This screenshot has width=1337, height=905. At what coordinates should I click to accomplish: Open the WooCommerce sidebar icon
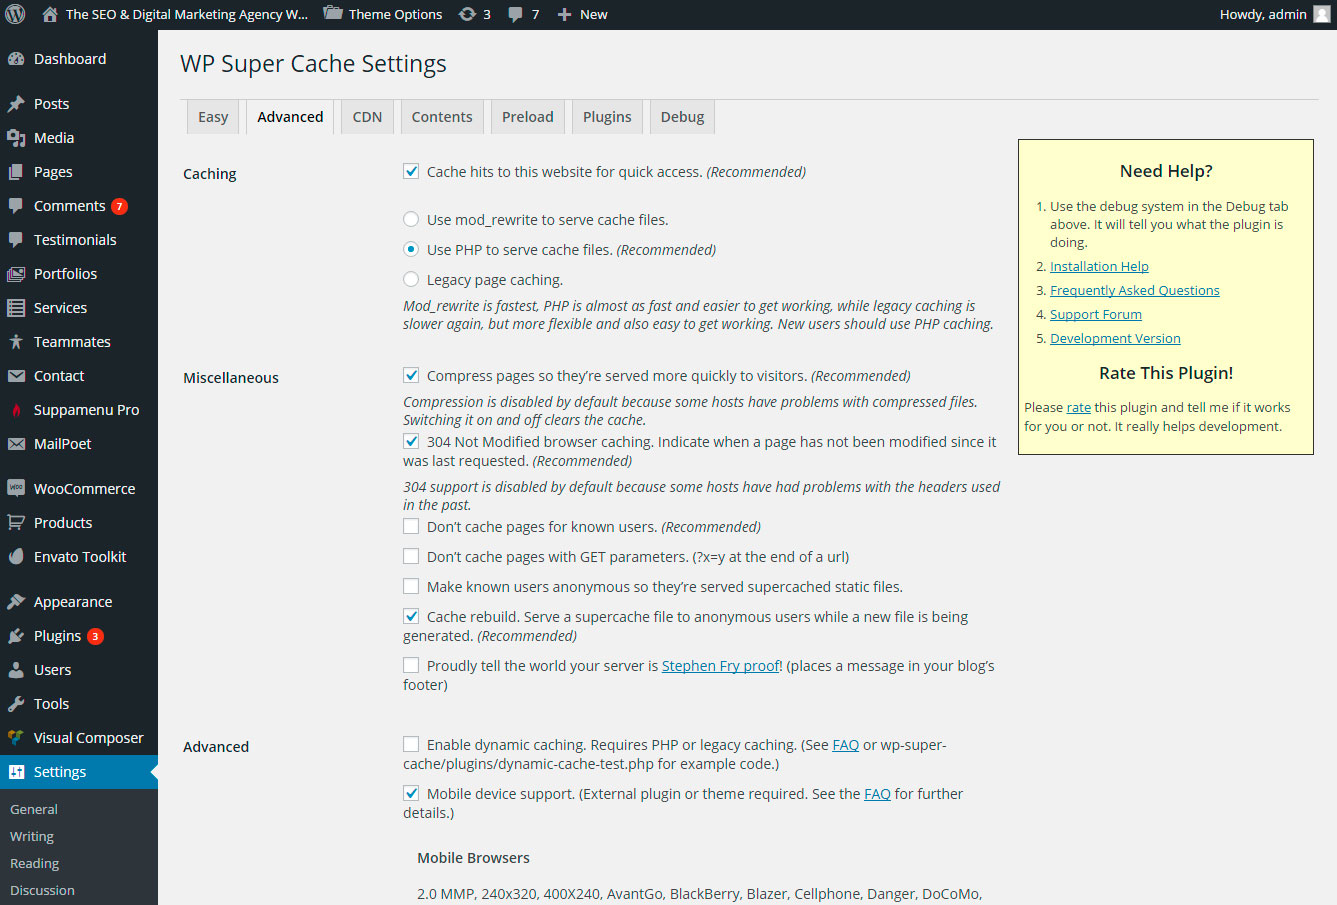16,489
